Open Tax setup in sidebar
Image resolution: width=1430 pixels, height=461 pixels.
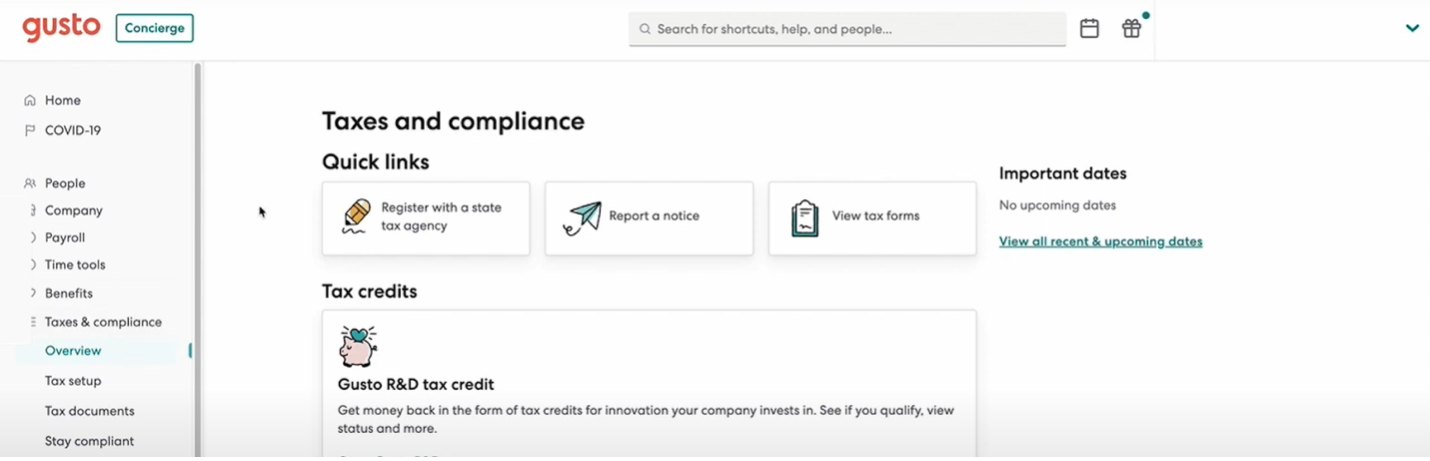pyautogui.click(x=73, y=381)
